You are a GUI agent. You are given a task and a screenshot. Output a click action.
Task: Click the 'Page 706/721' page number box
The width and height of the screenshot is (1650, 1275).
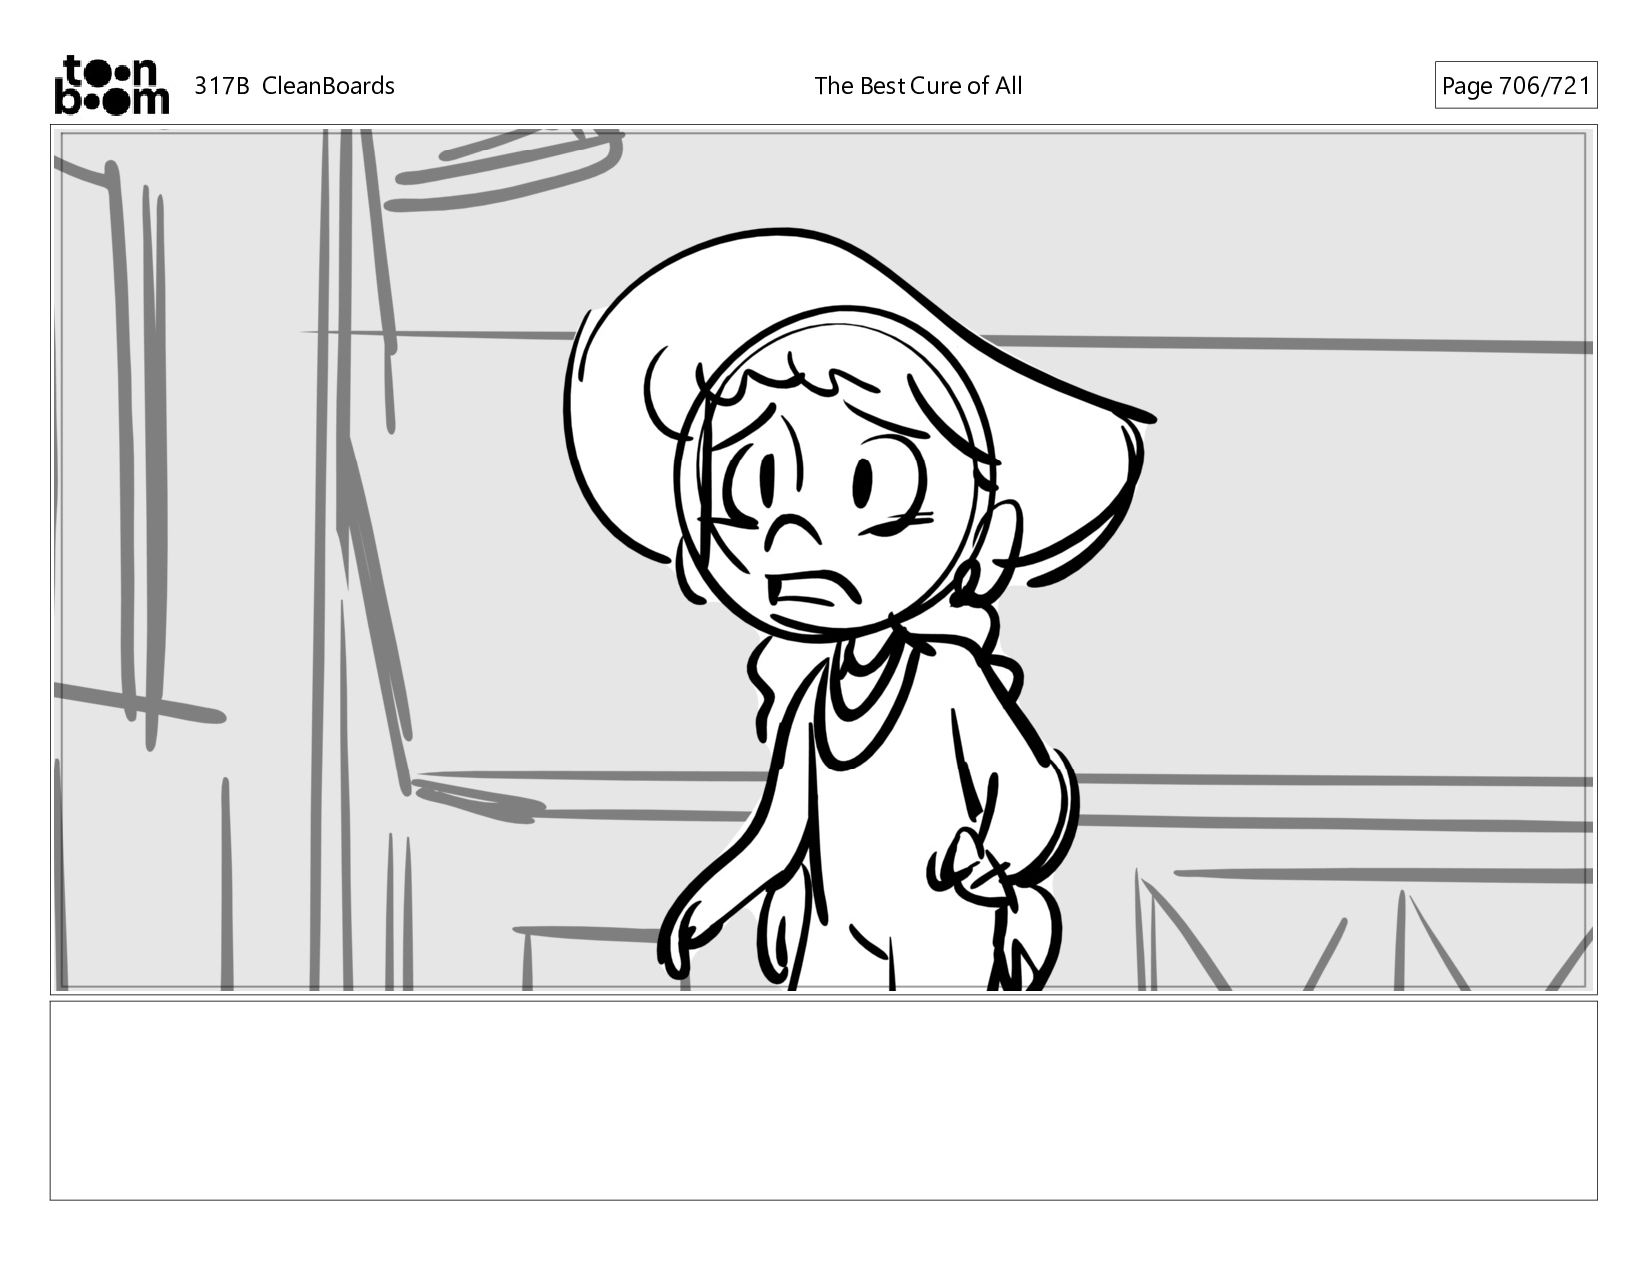[1515, 86]
